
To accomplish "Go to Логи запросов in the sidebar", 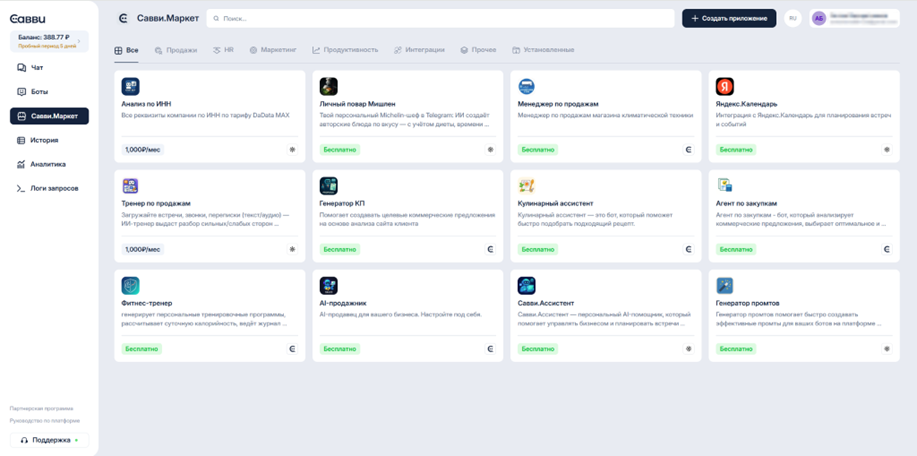I will (52, 188).
